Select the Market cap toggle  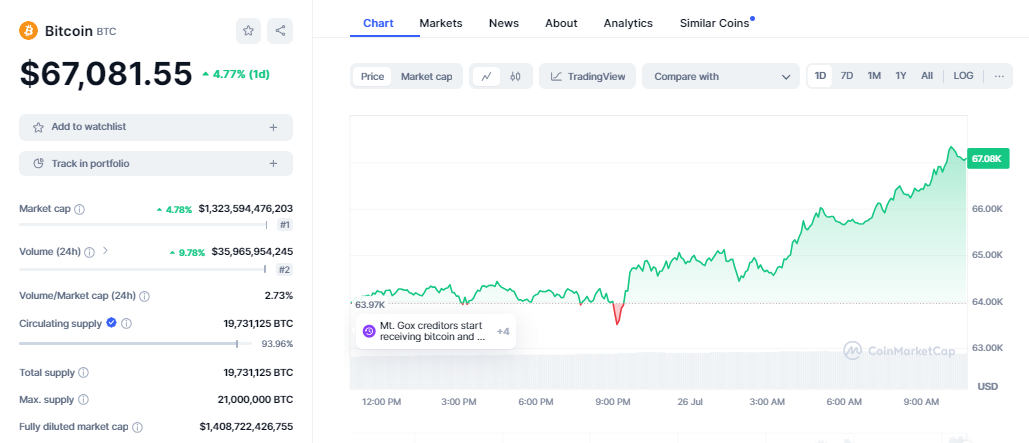[x=427, y=76]
